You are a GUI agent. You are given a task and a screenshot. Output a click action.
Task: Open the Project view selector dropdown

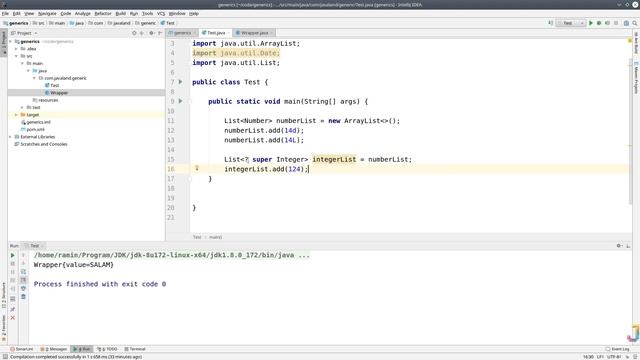(x=24, y=33)
